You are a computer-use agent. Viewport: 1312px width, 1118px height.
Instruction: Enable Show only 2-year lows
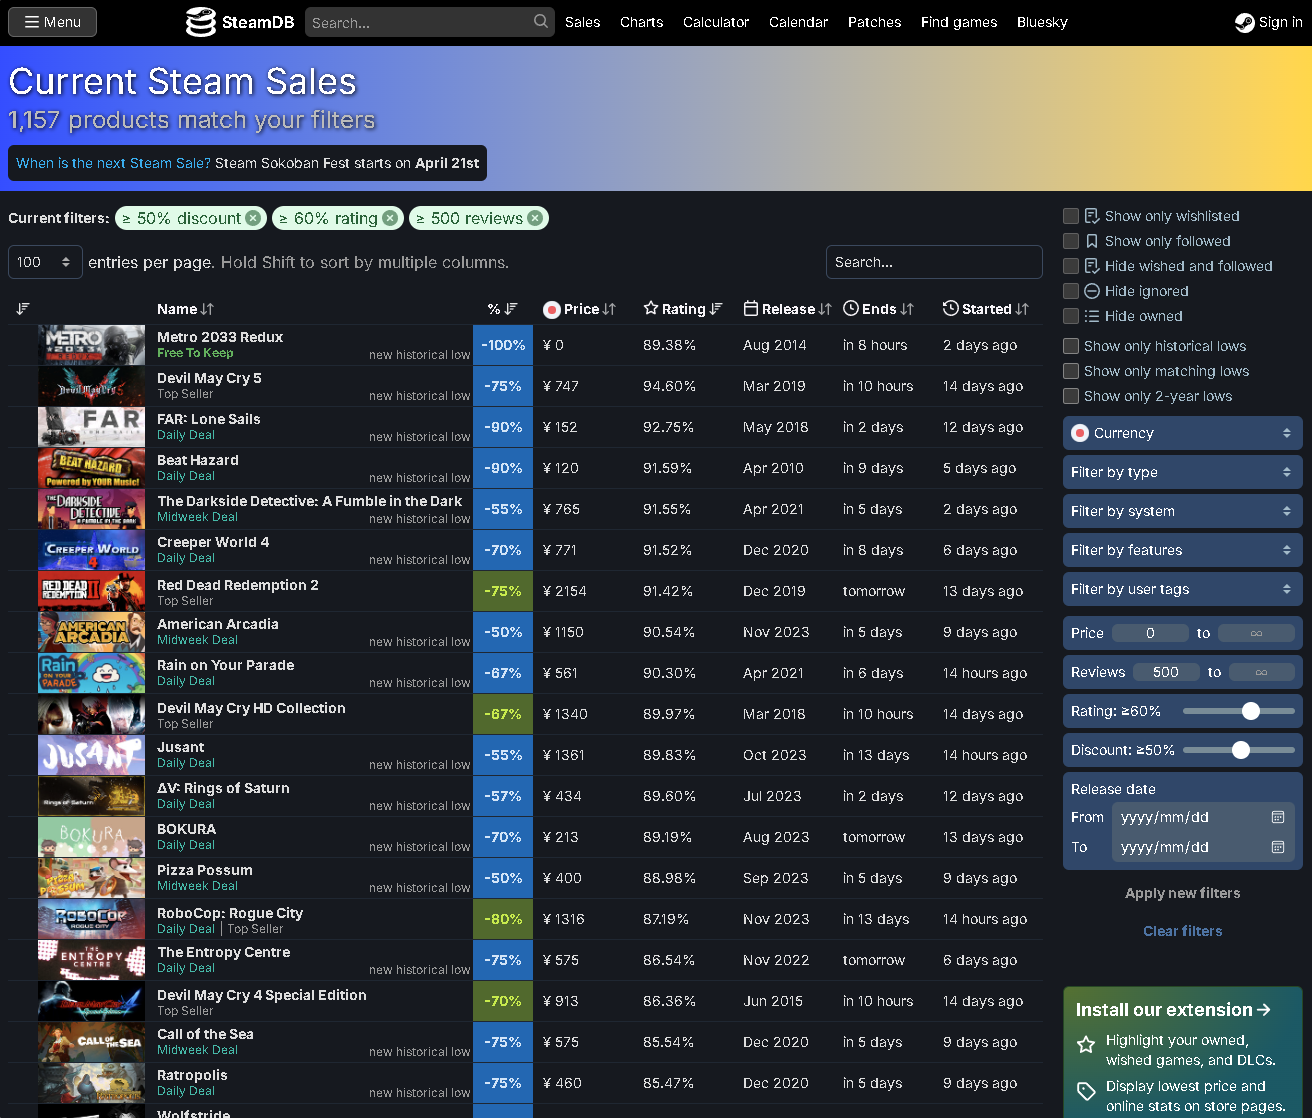[1071, 396]
